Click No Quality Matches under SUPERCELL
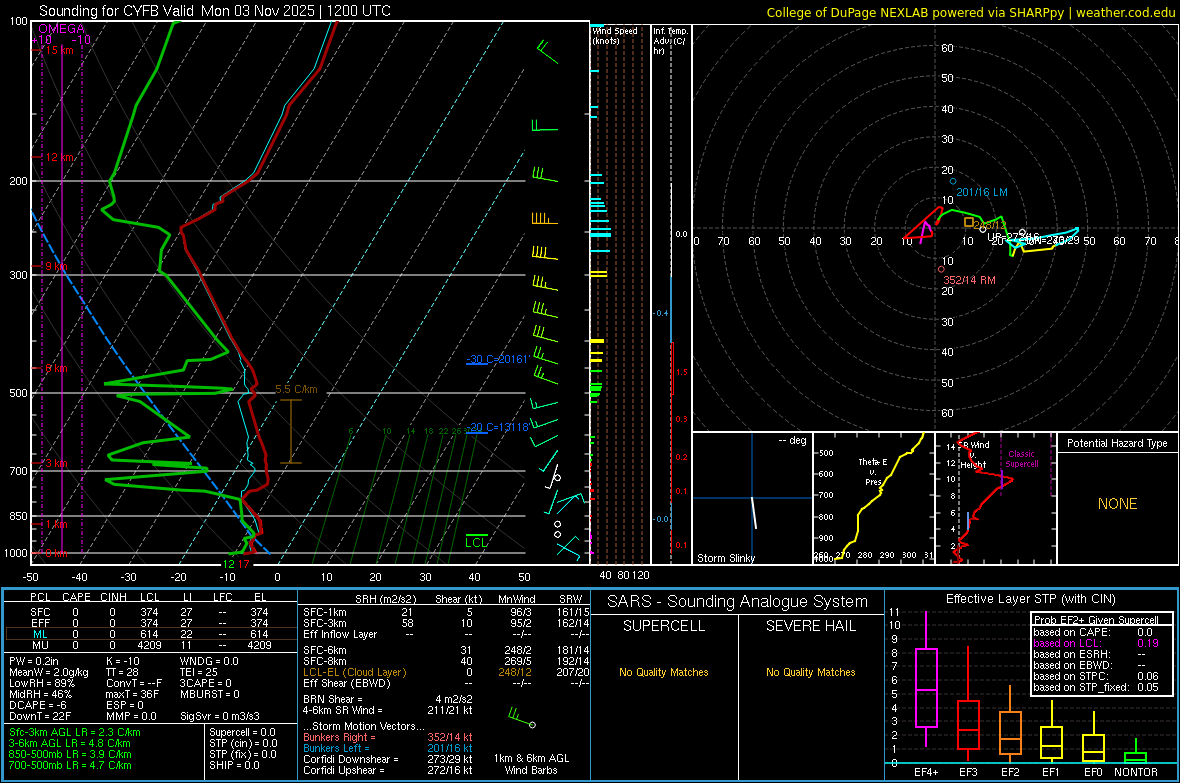This screenshot has height=783, width=1180. click(664, 672)
